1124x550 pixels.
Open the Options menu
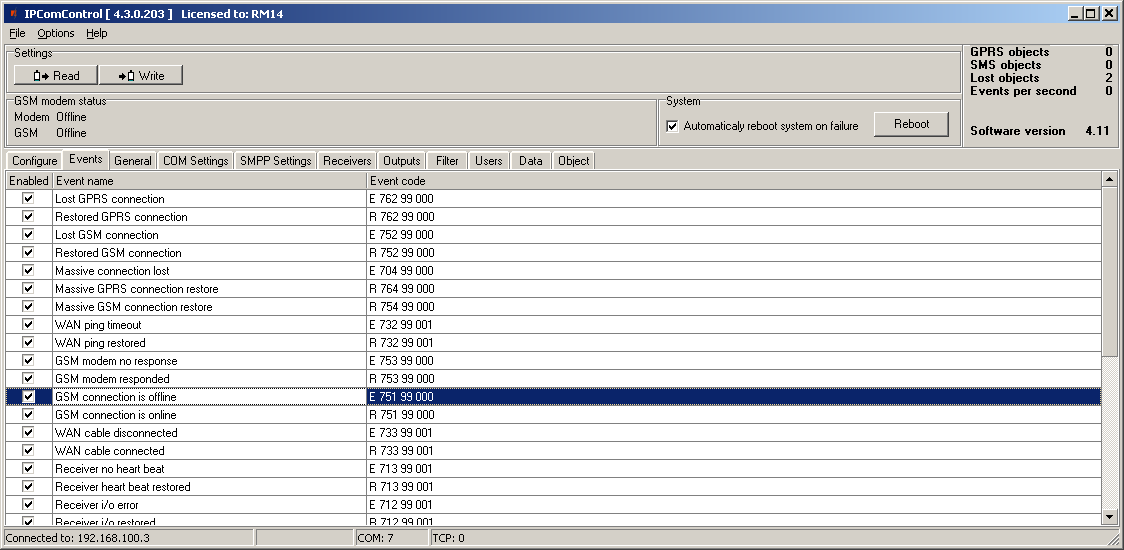click(x=56, y=33)
